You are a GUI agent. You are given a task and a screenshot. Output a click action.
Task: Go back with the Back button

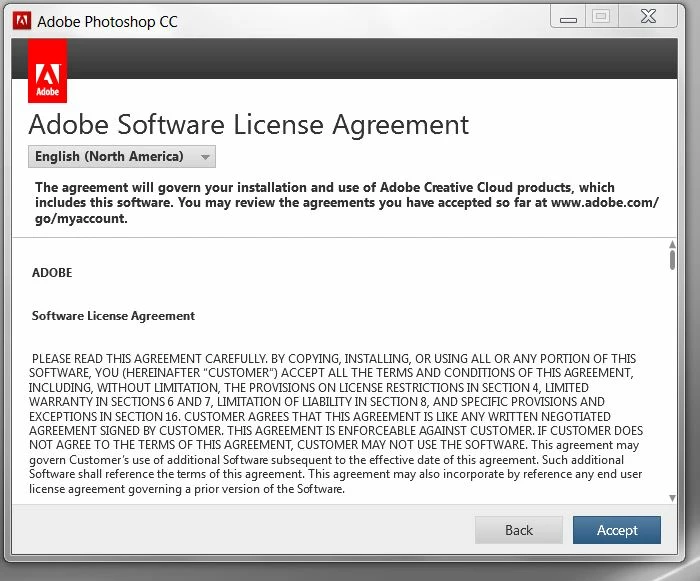click(519, 530)
